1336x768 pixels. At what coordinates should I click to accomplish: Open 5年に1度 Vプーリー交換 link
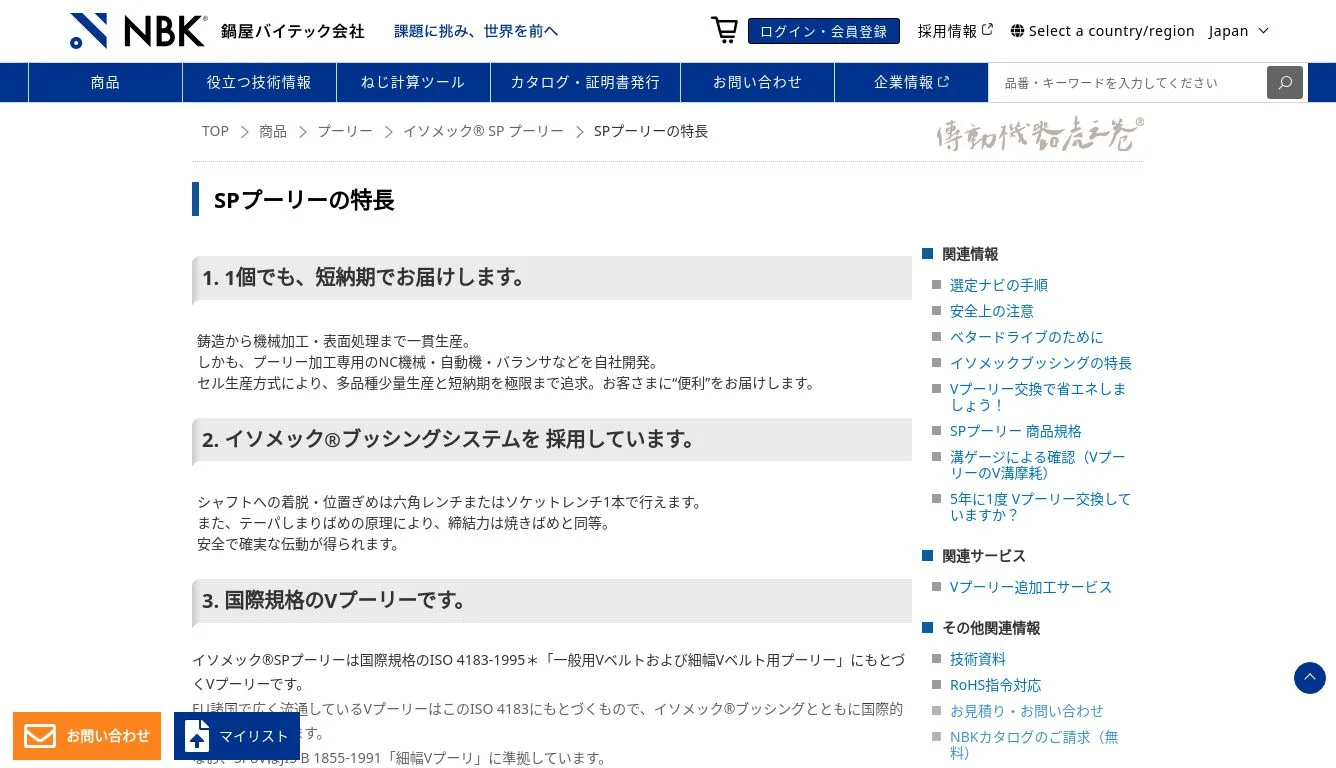[1041, 507]
